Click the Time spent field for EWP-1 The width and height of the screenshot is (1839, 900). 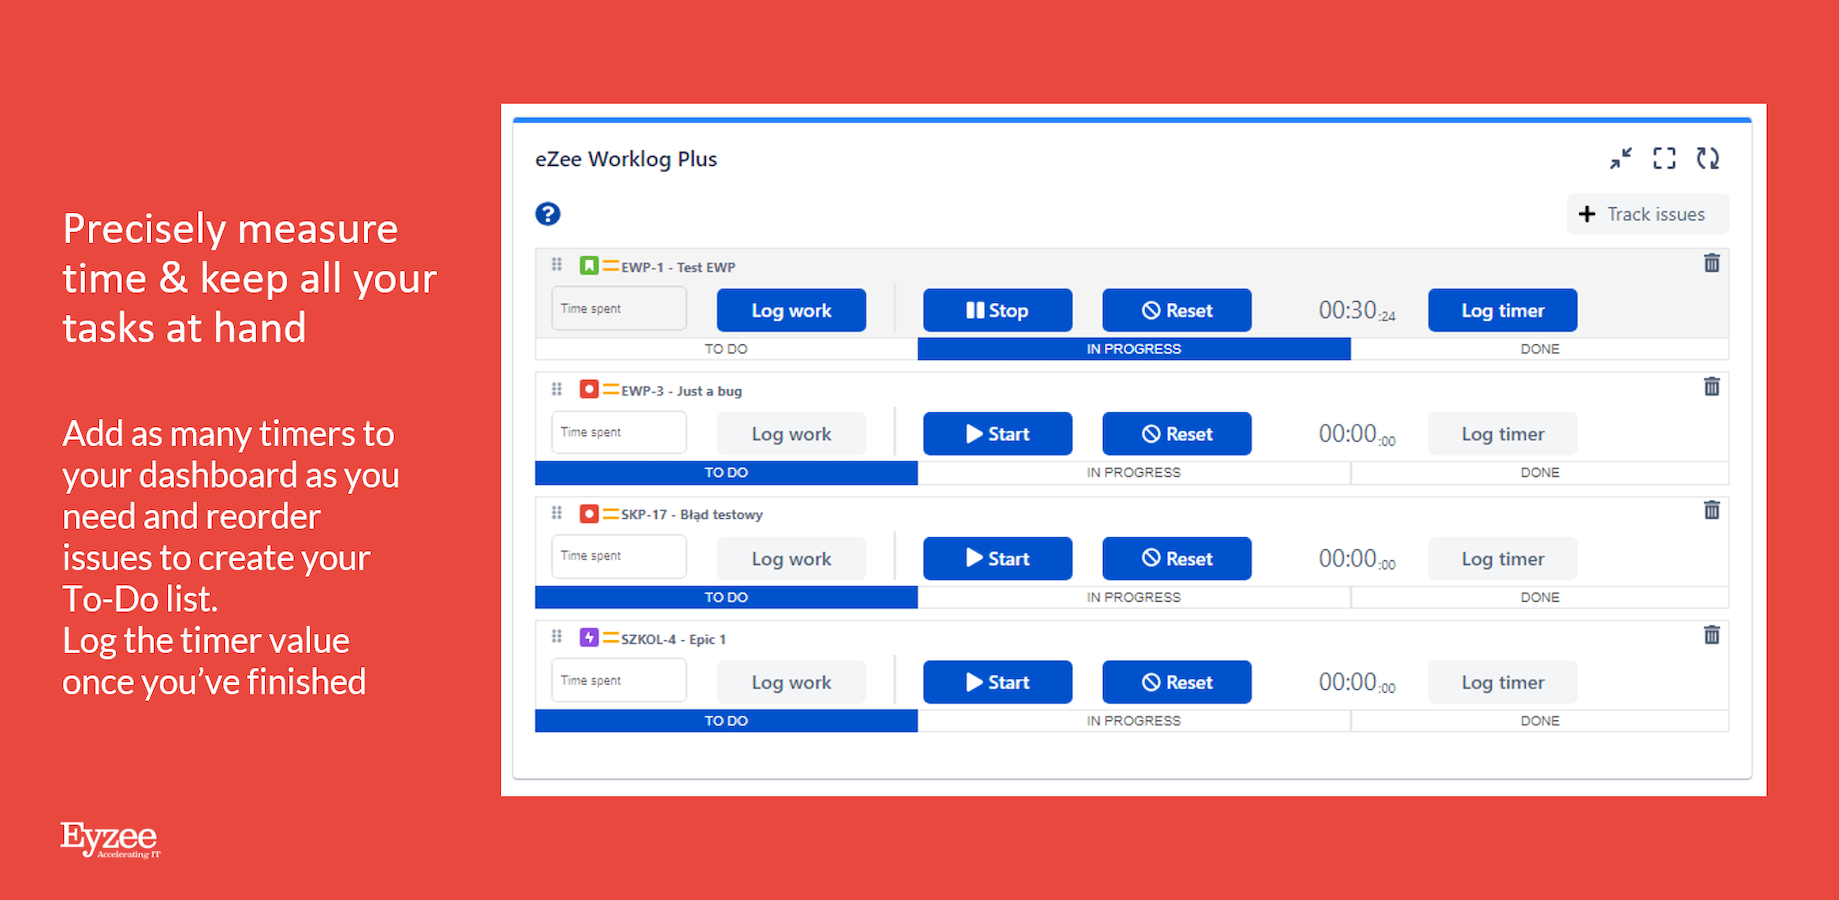(619, 308)
